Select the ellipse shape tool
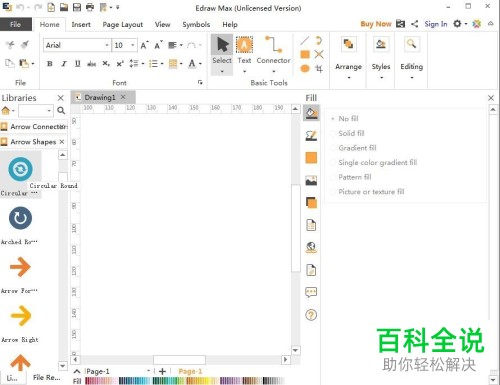500x385 pixels. (305, 69)
